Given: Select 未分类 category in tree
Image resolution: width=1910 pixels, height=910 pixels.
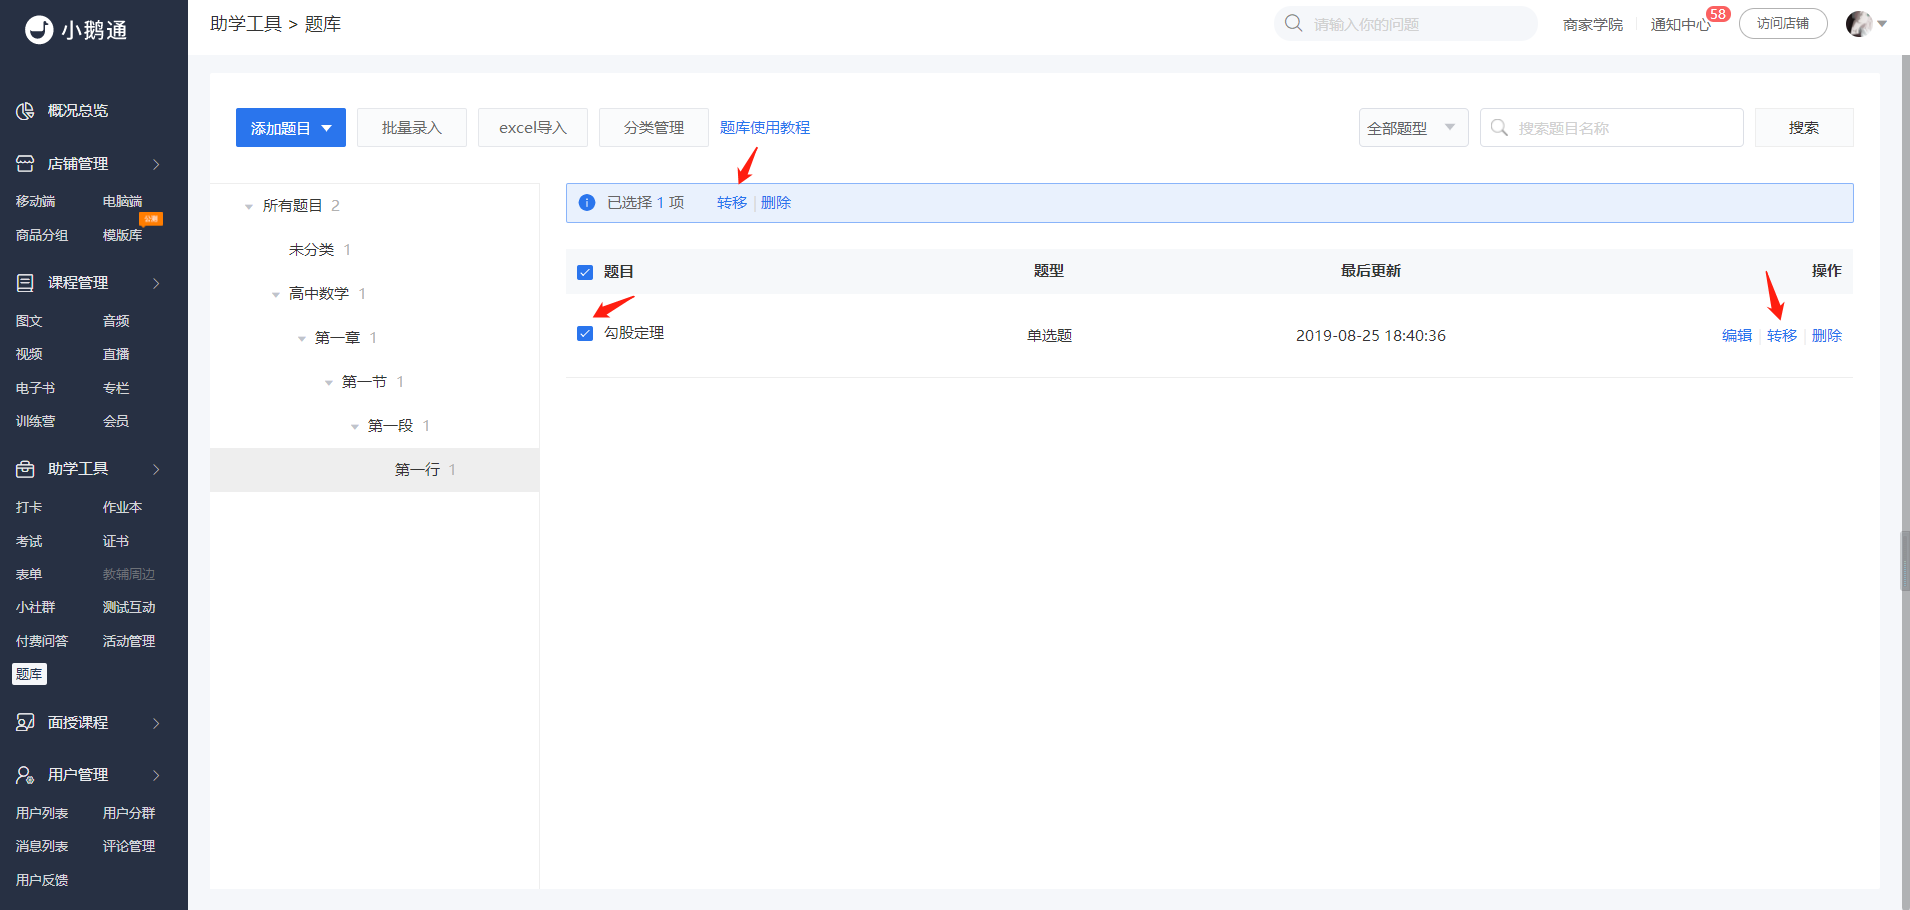Looking at the screenshot, I should tap(311, 250).
